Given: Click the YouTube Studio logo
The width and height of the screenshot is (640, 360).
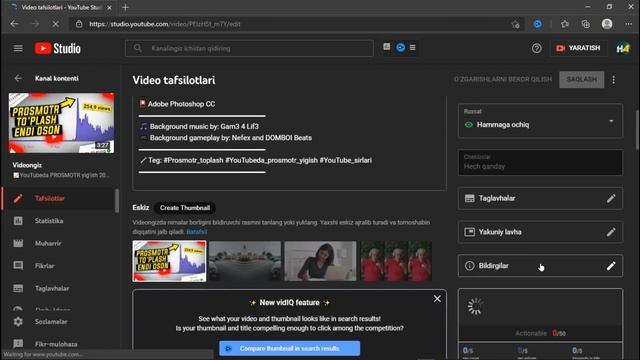Looking at the screenshot, I should pos(58,49).
